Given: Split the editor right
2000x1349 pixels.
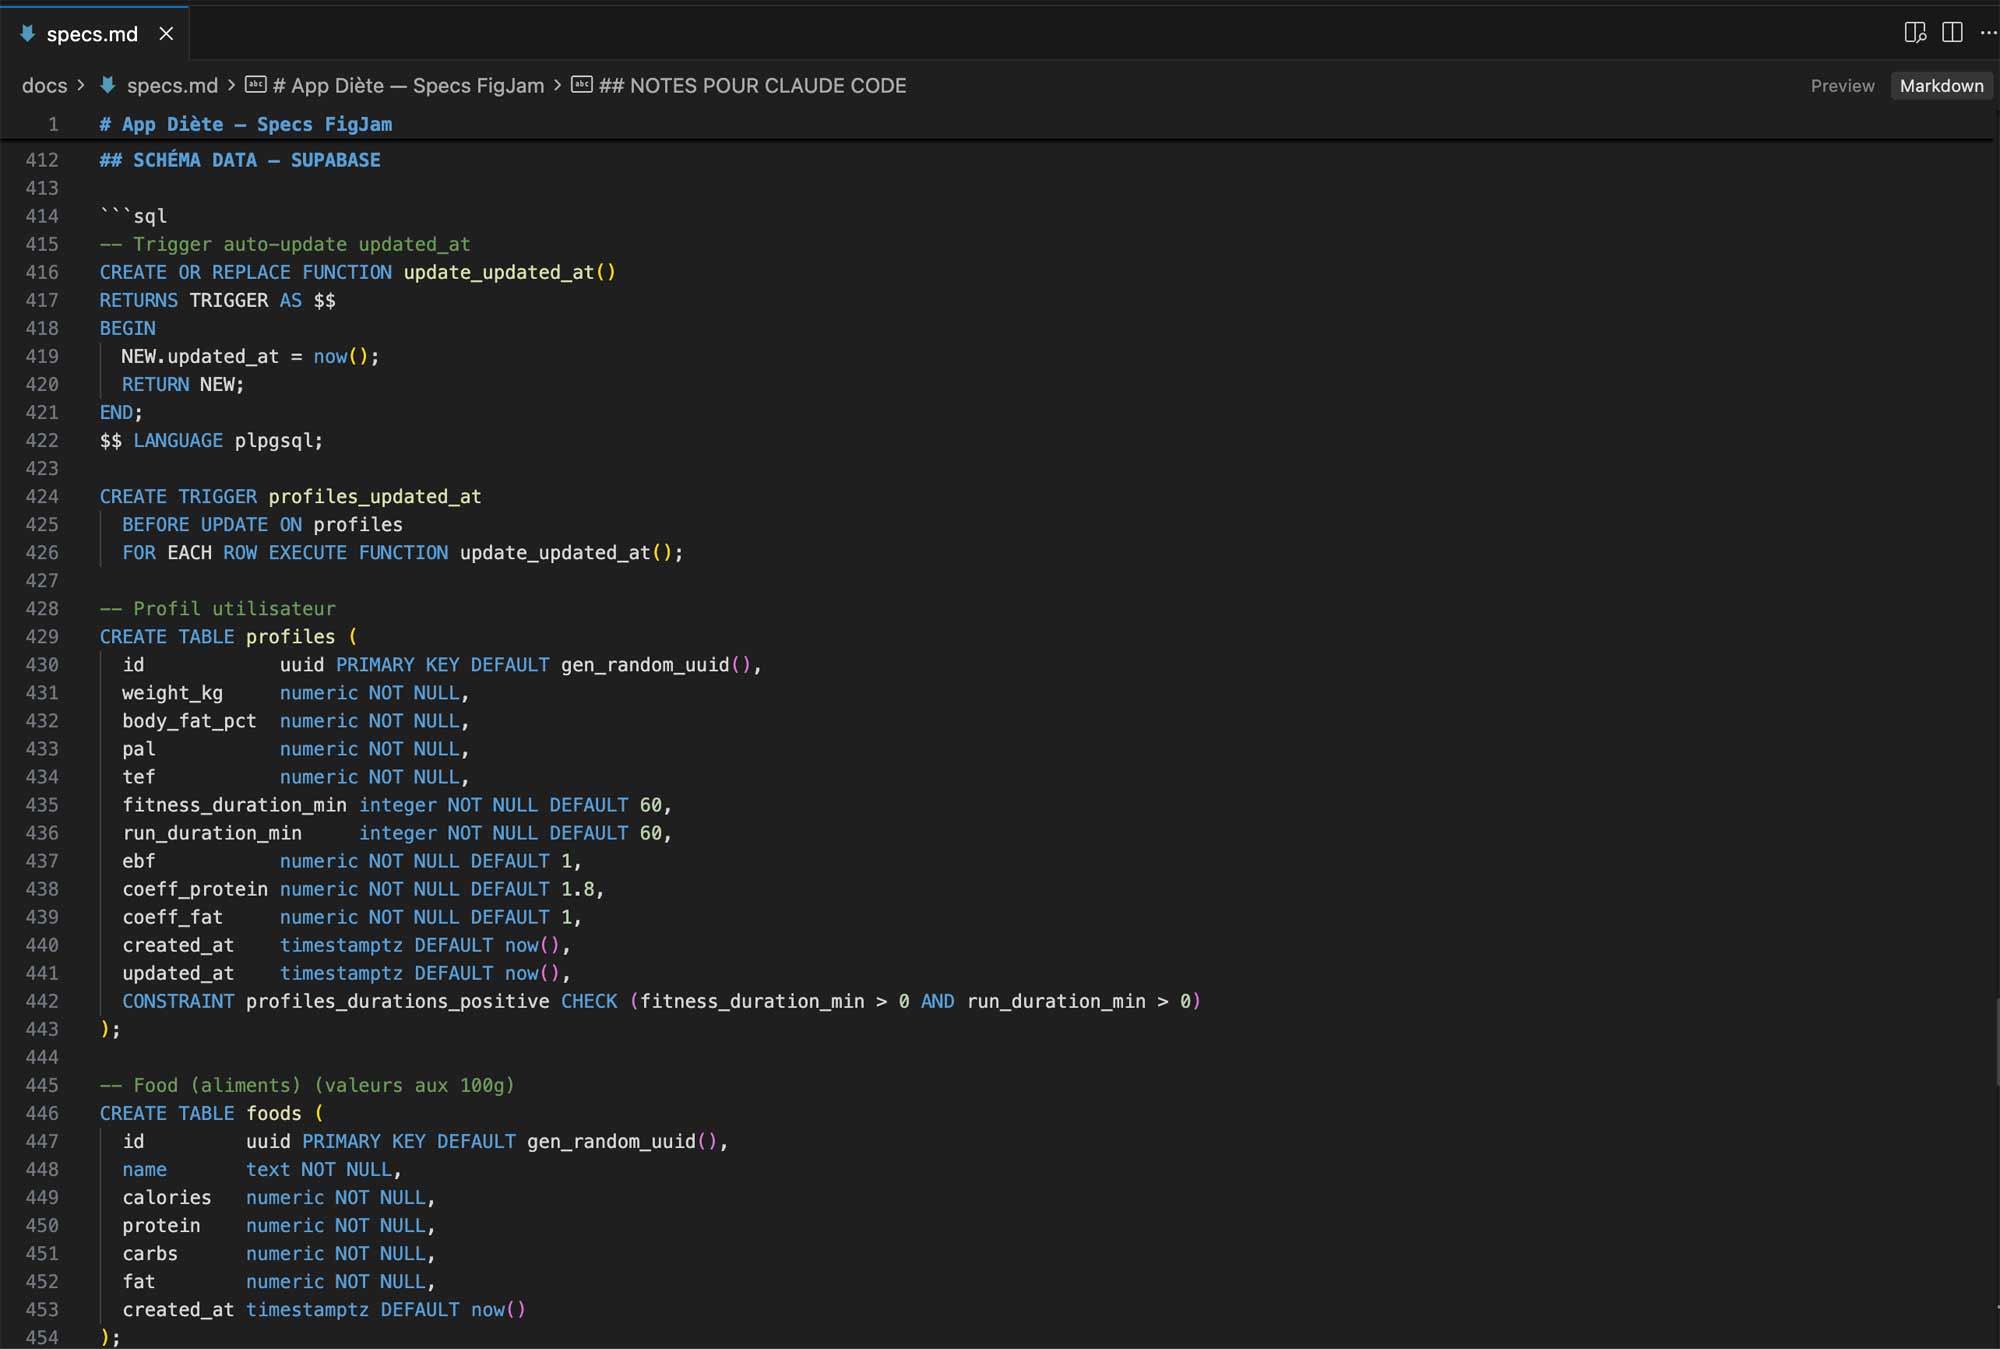Looking at the screenshot, I should click(x=1952, y=33).
